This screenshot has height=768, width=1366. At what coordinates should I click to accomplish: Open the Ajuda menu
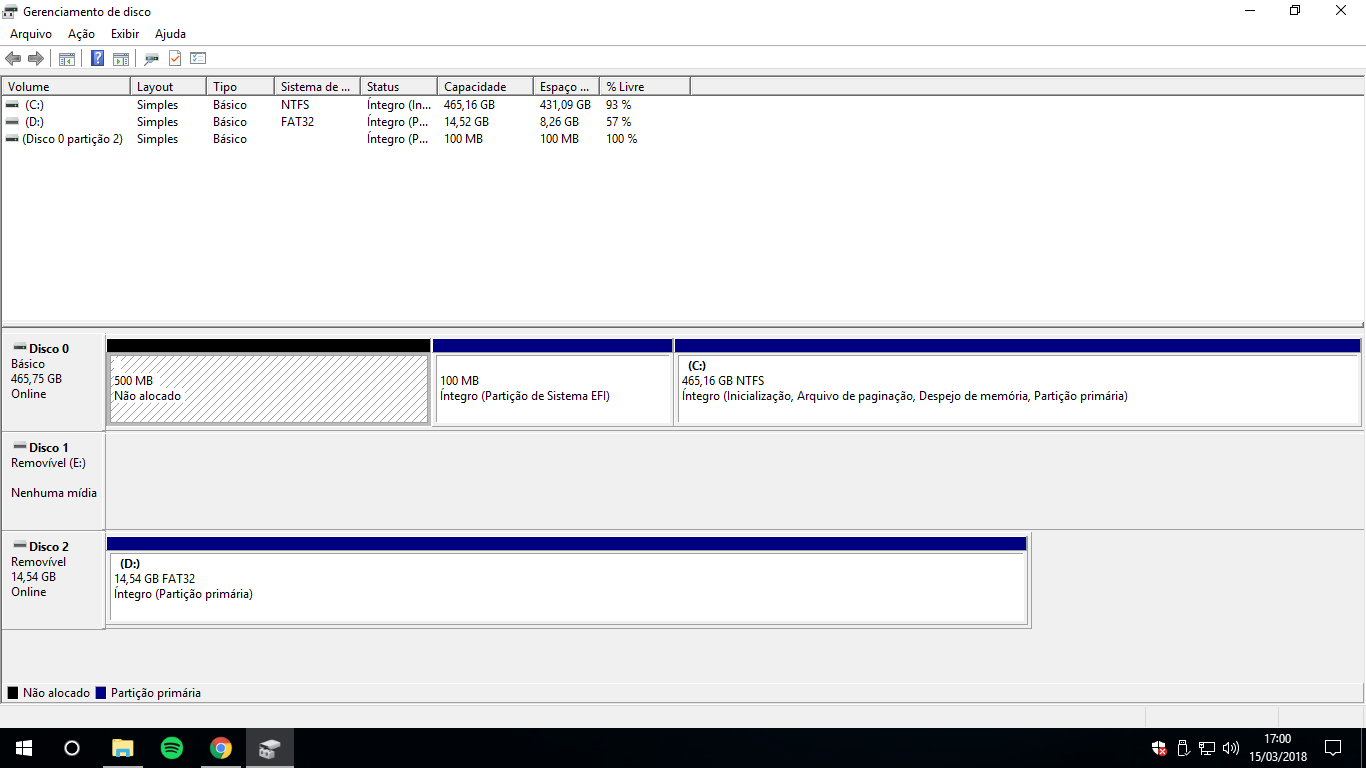pos(171,34)
